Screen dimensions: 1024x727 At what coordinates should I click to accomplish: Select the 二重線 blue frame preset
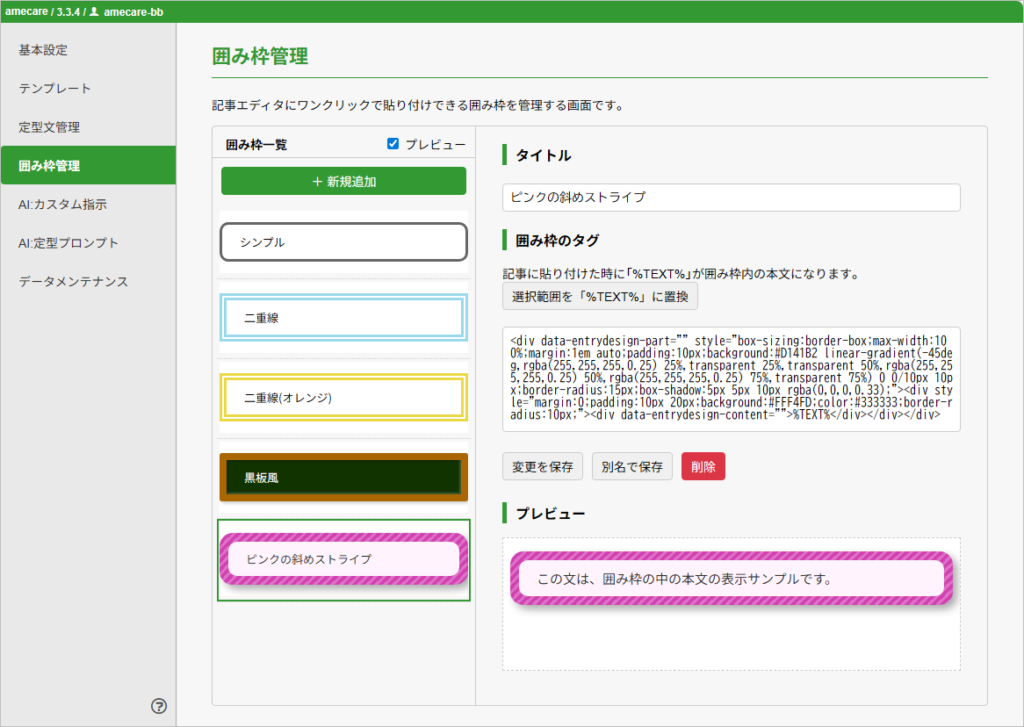(344, 317)
